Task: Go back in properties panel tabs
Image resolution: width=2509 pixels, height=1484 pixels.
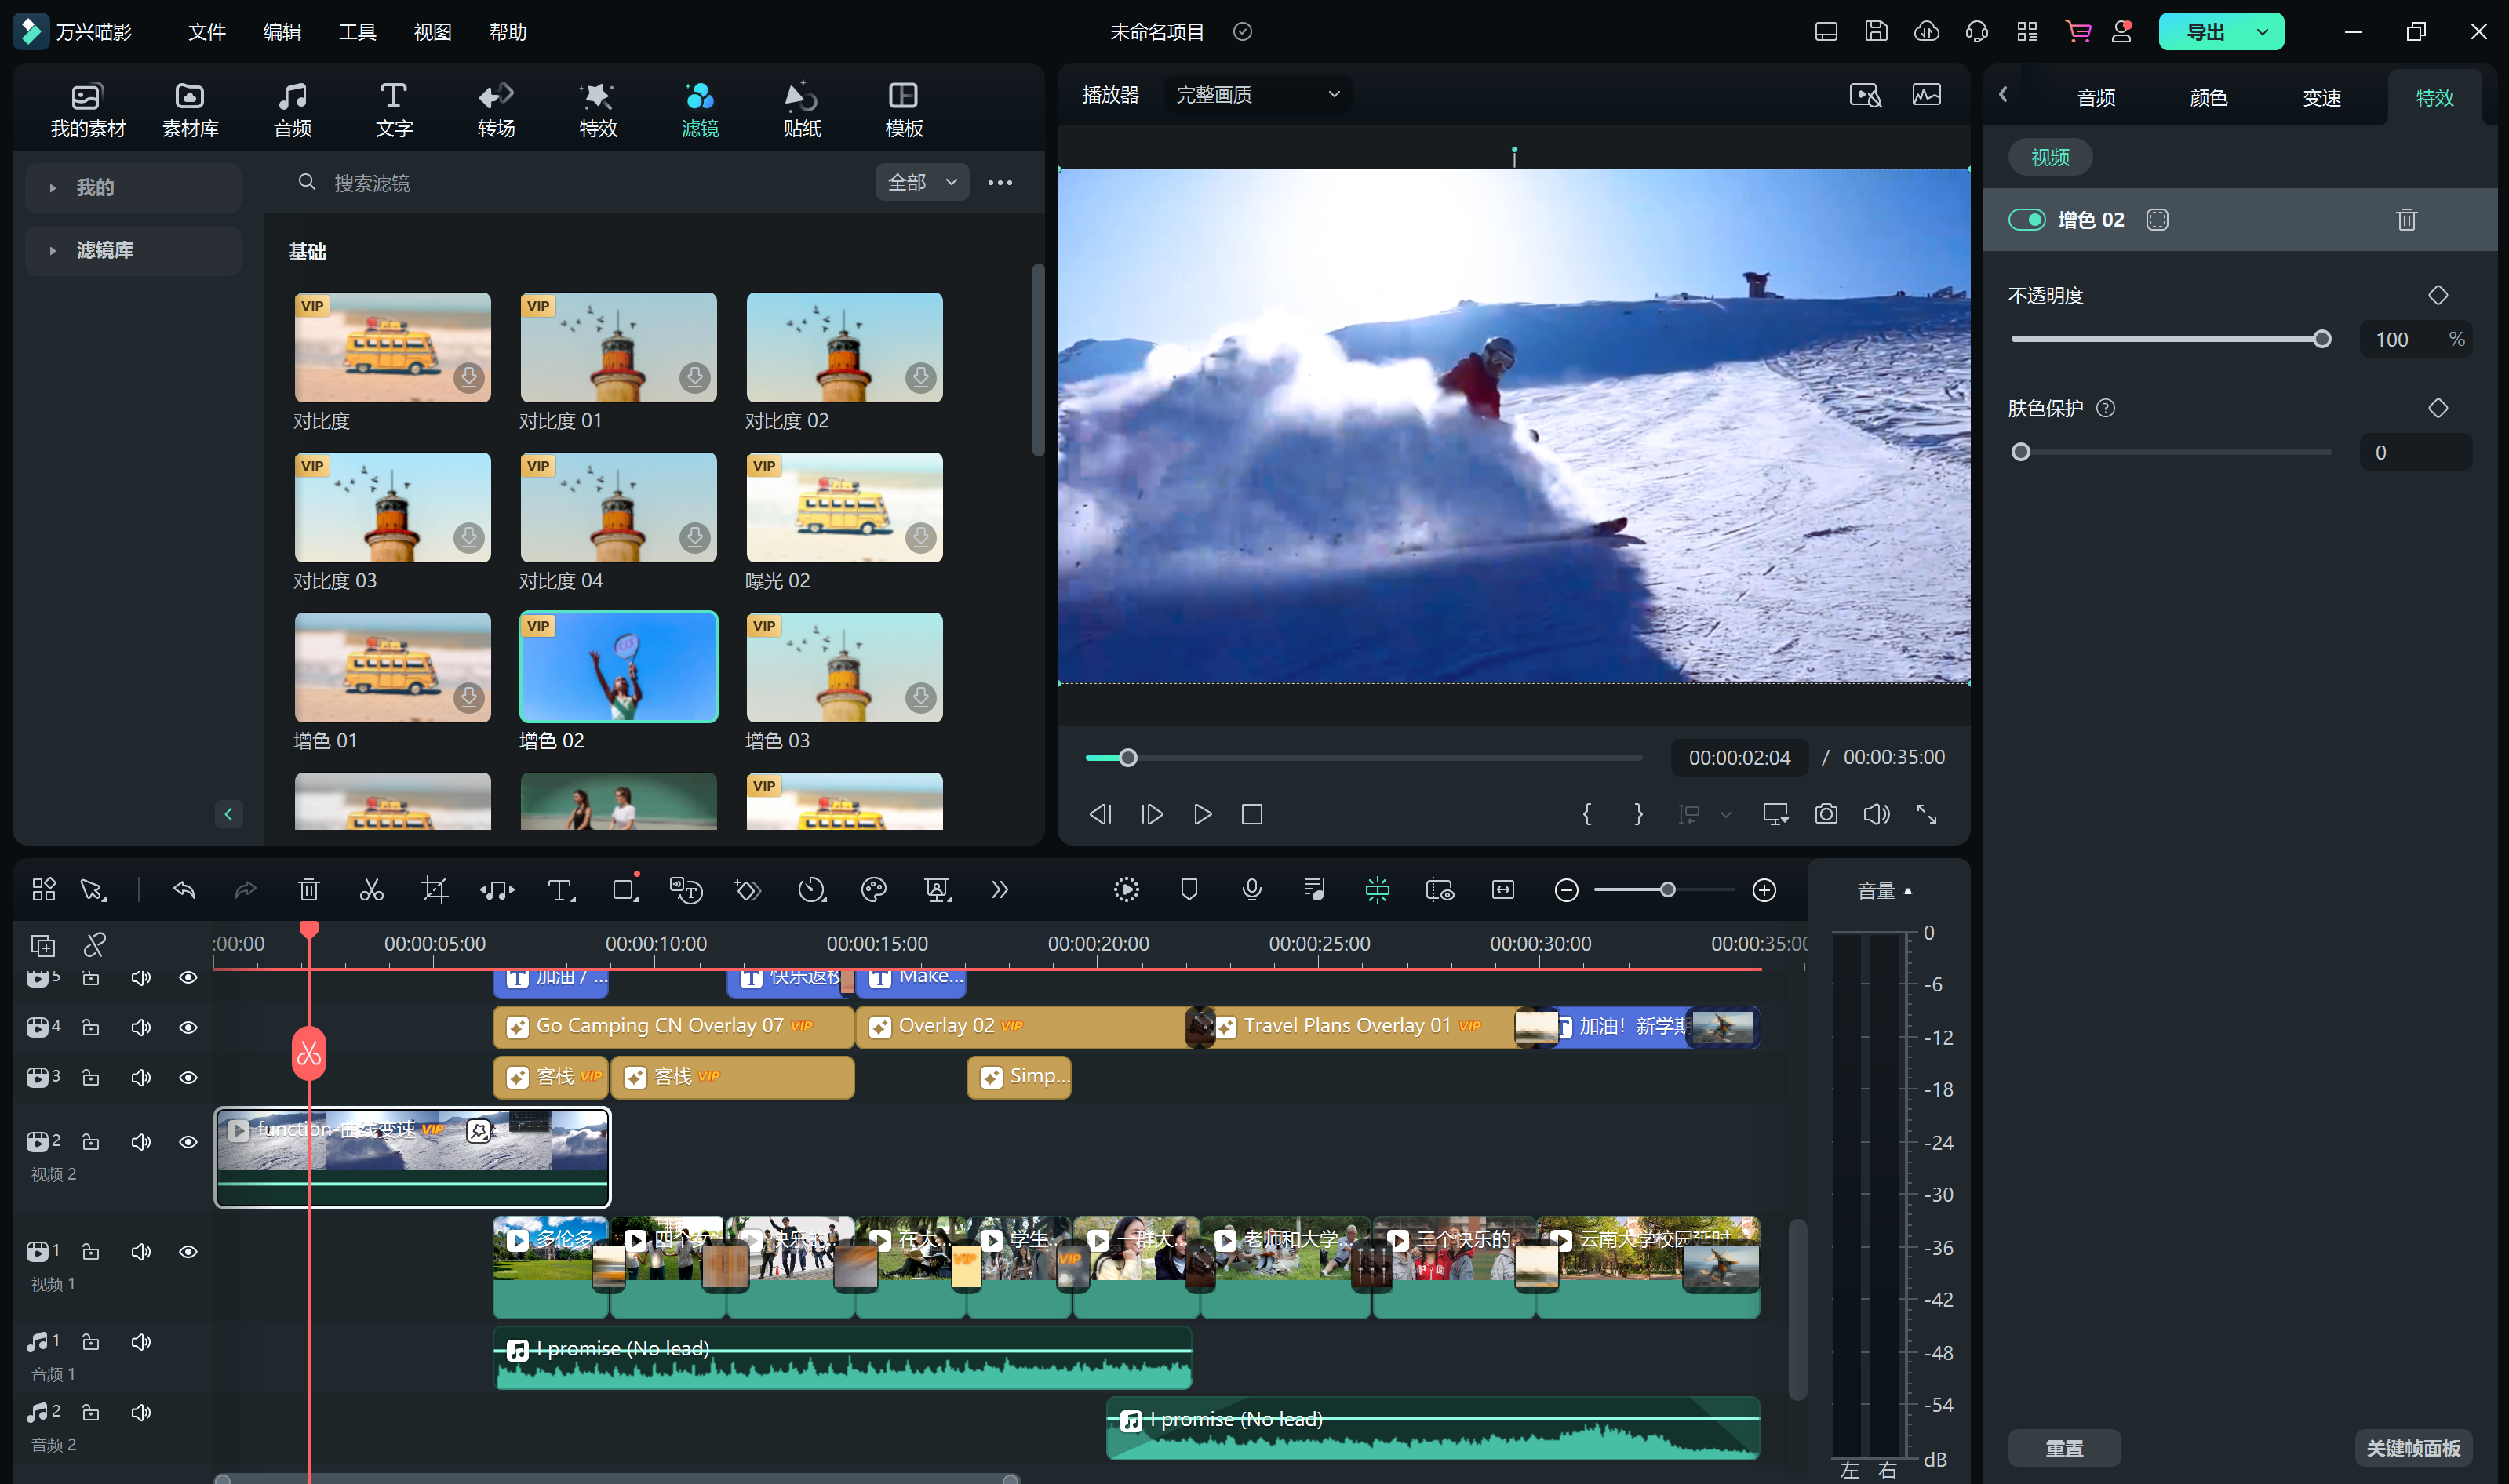Action: pos(2003,95)
